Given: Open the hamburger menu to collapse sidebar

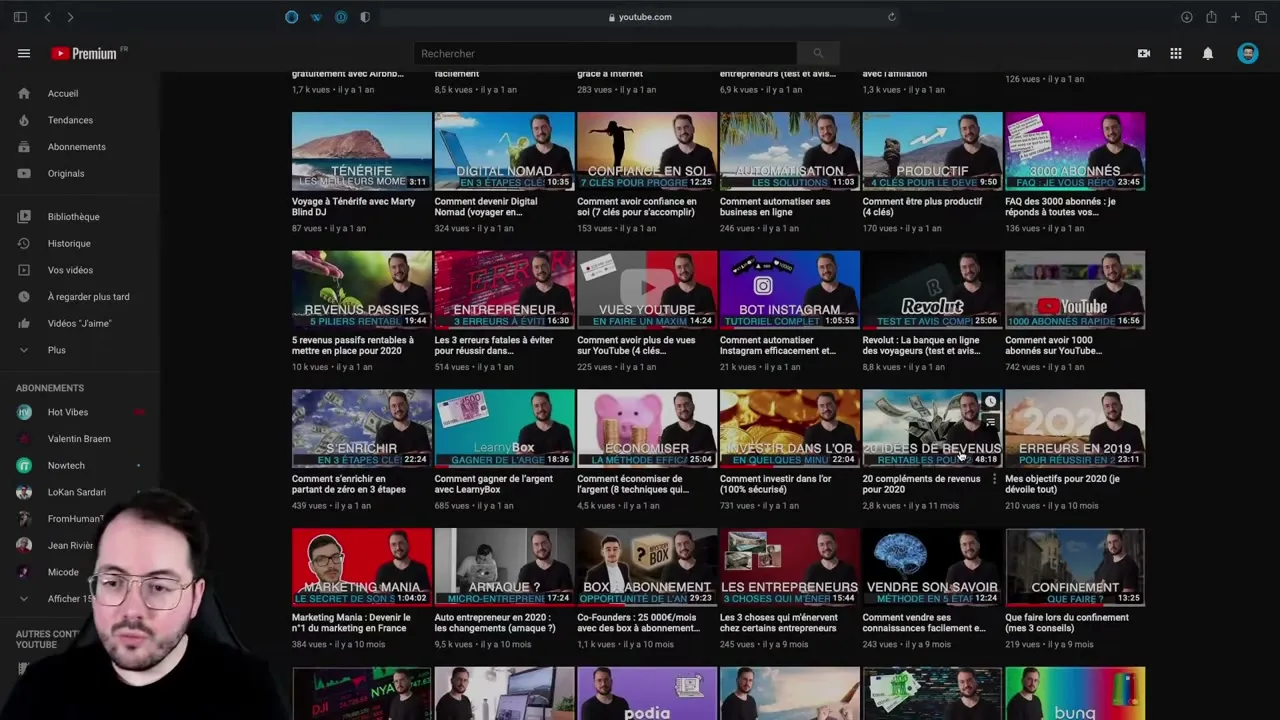Looking at the screenshot, I should pos(24,53).
